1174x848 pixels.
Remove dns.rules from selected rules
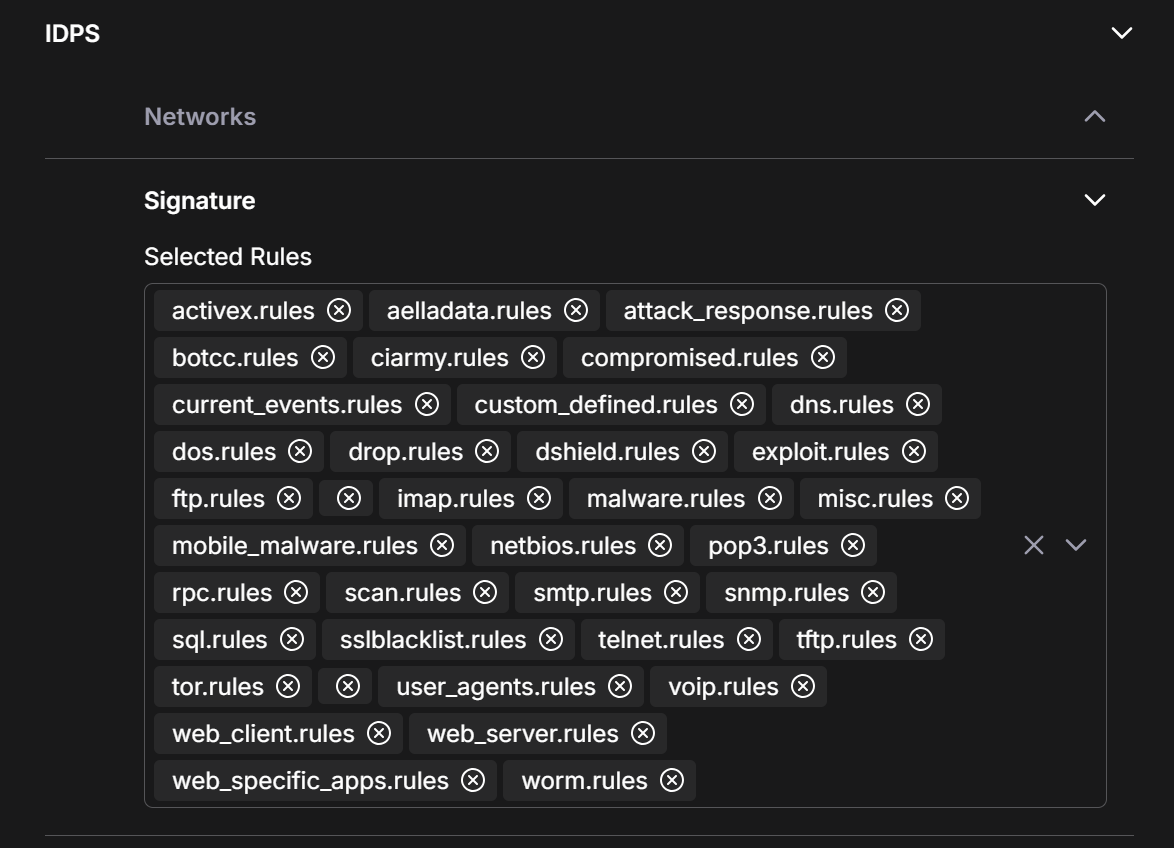coord(917,405)
